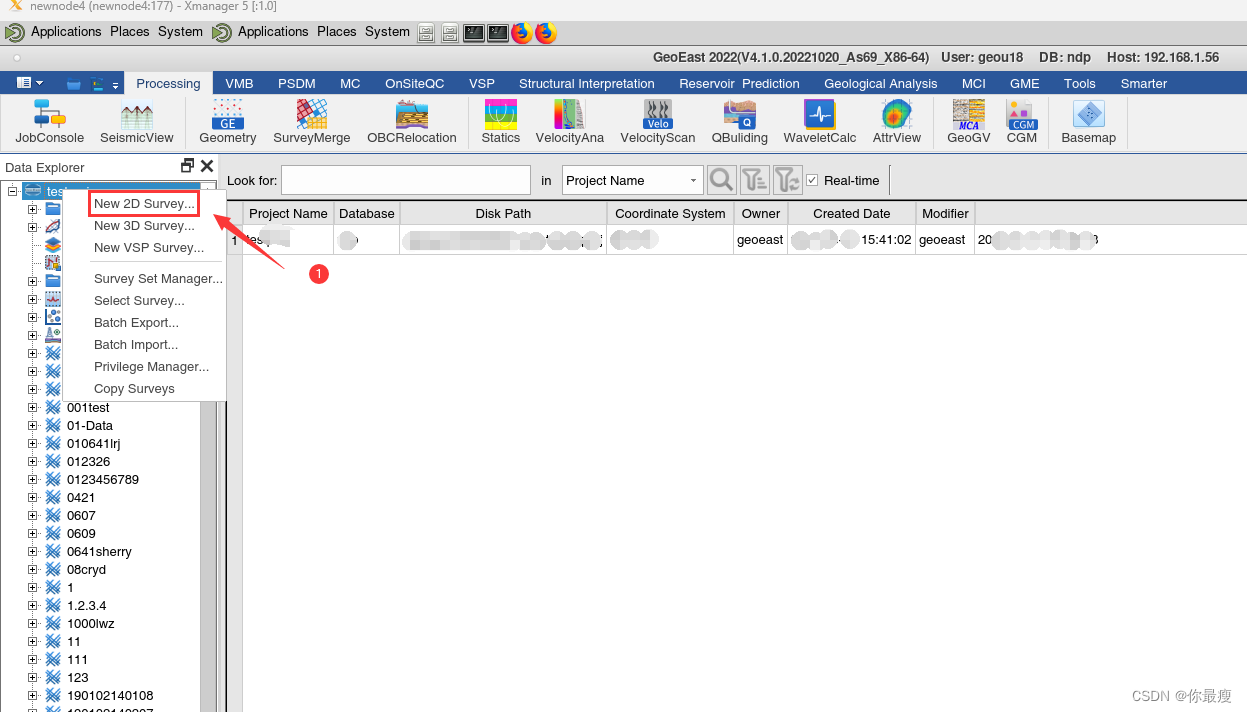Open the first file-cabinet panel launcher
The height and width of the screenshot is (712, 1247).
tap(427, 32)
